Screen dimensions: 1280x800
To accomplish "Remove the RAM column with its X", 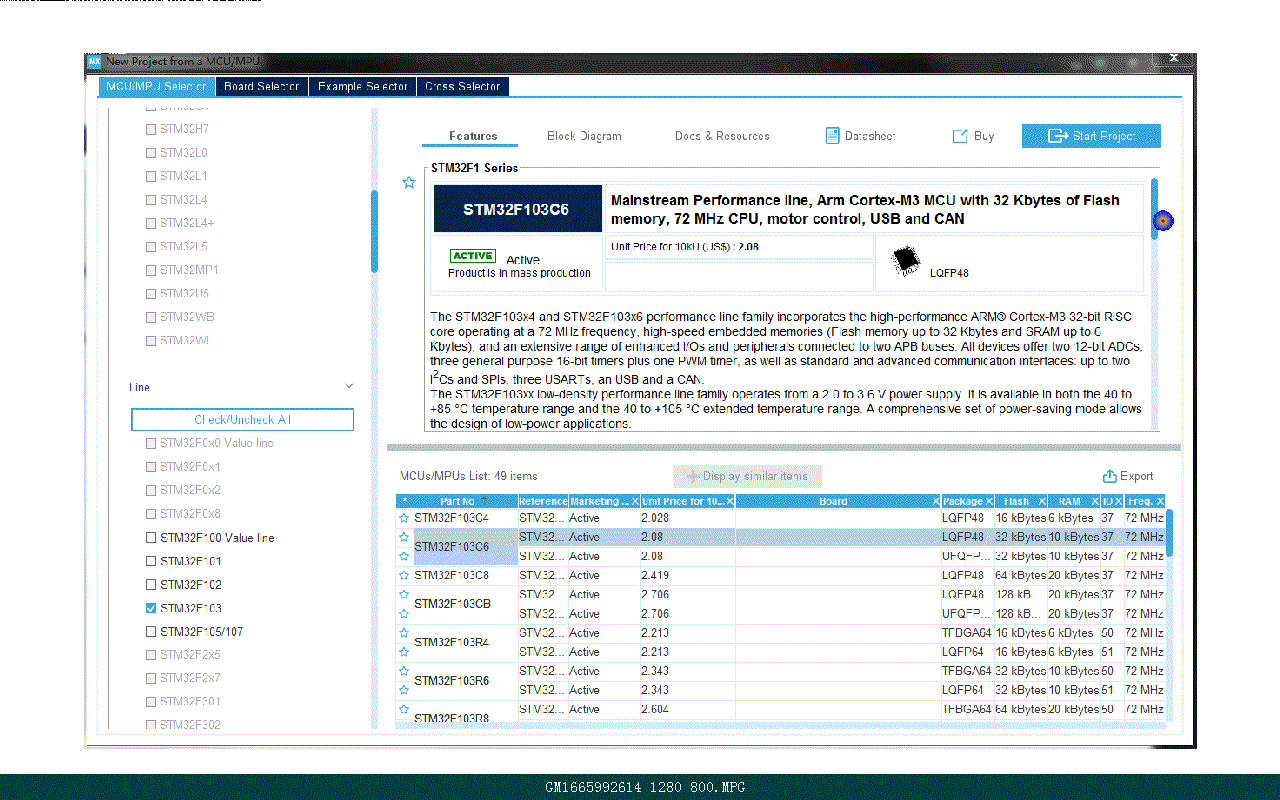I will [1094, 501].
